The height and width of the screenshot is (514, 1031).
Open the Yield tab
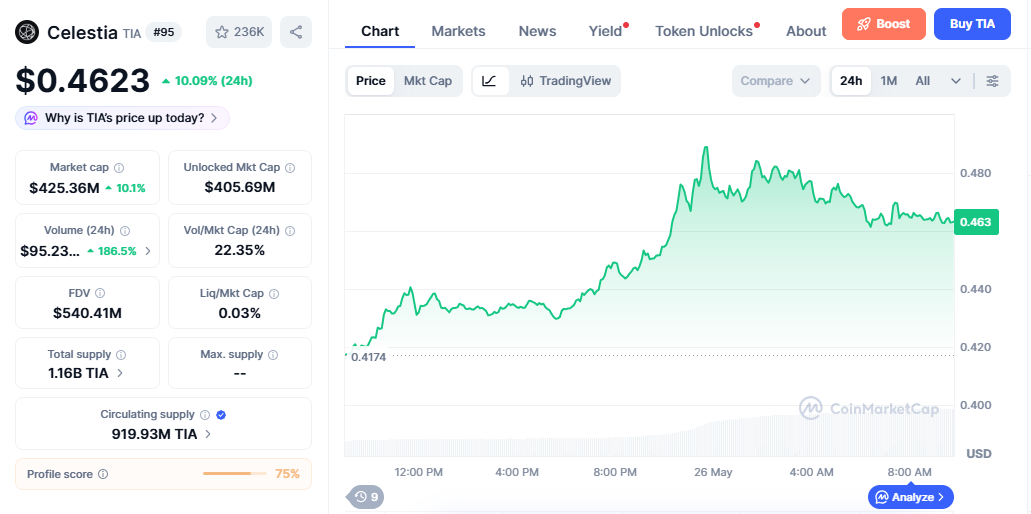tap(606, 31)
